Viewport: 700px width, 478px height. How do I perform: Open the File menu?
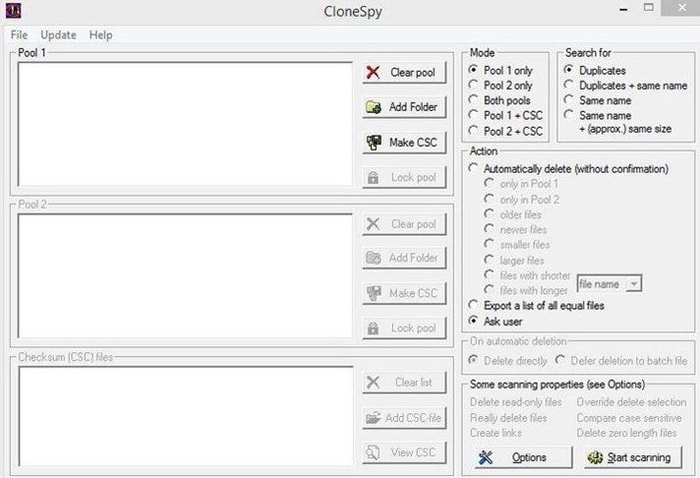[19, 35]
